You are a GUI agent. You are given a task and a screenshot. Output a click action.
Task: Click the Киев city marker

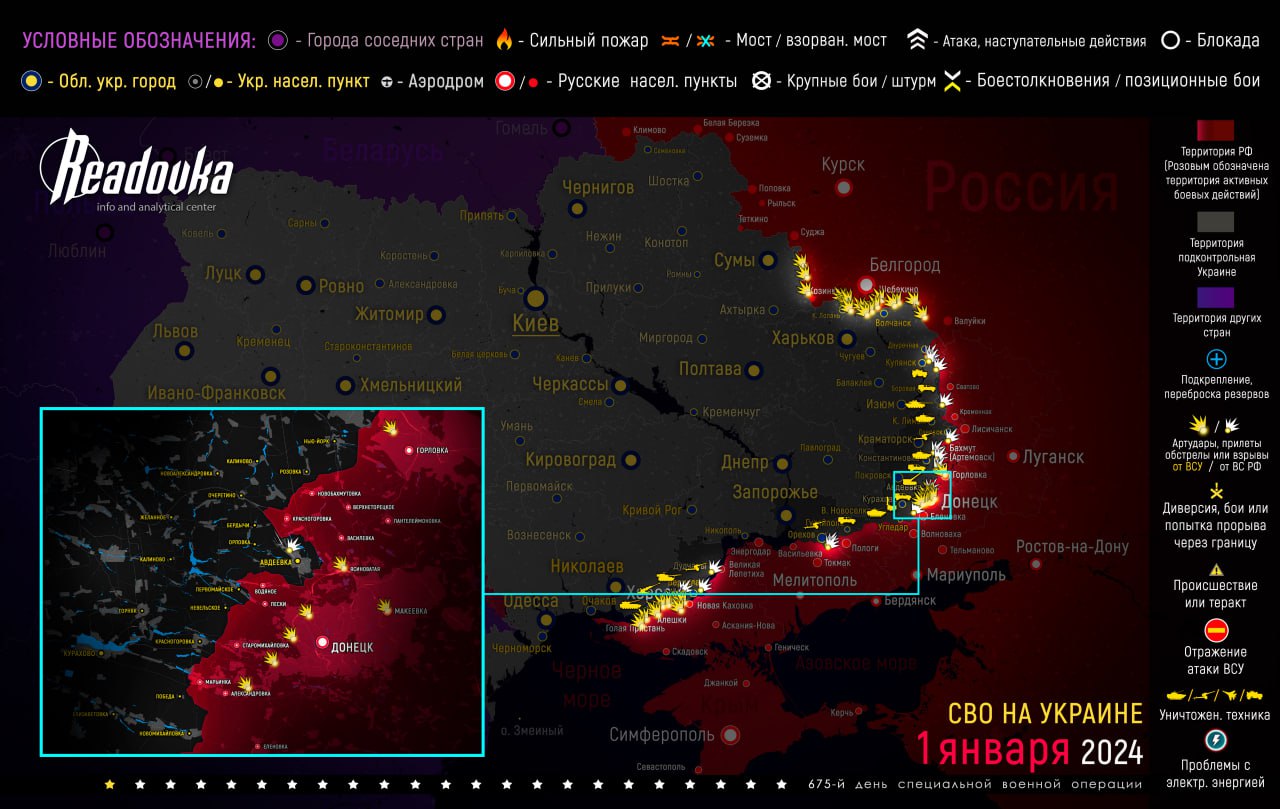pos(536,298)
